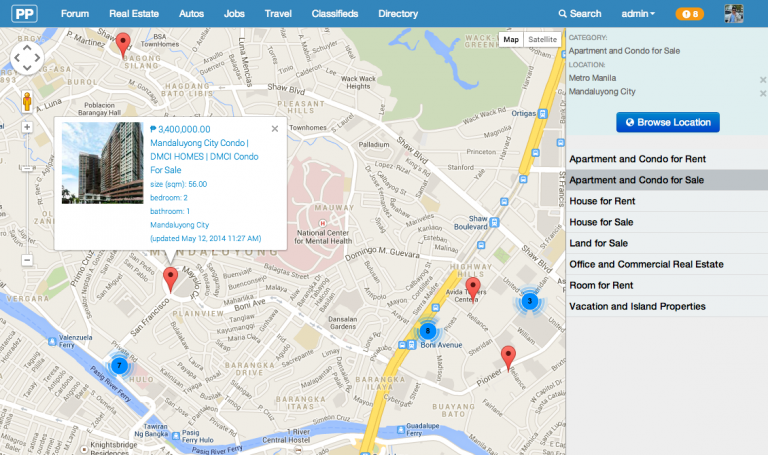Click the PP site logo
The height and width of the screenshot is (455, 768).
24,13
